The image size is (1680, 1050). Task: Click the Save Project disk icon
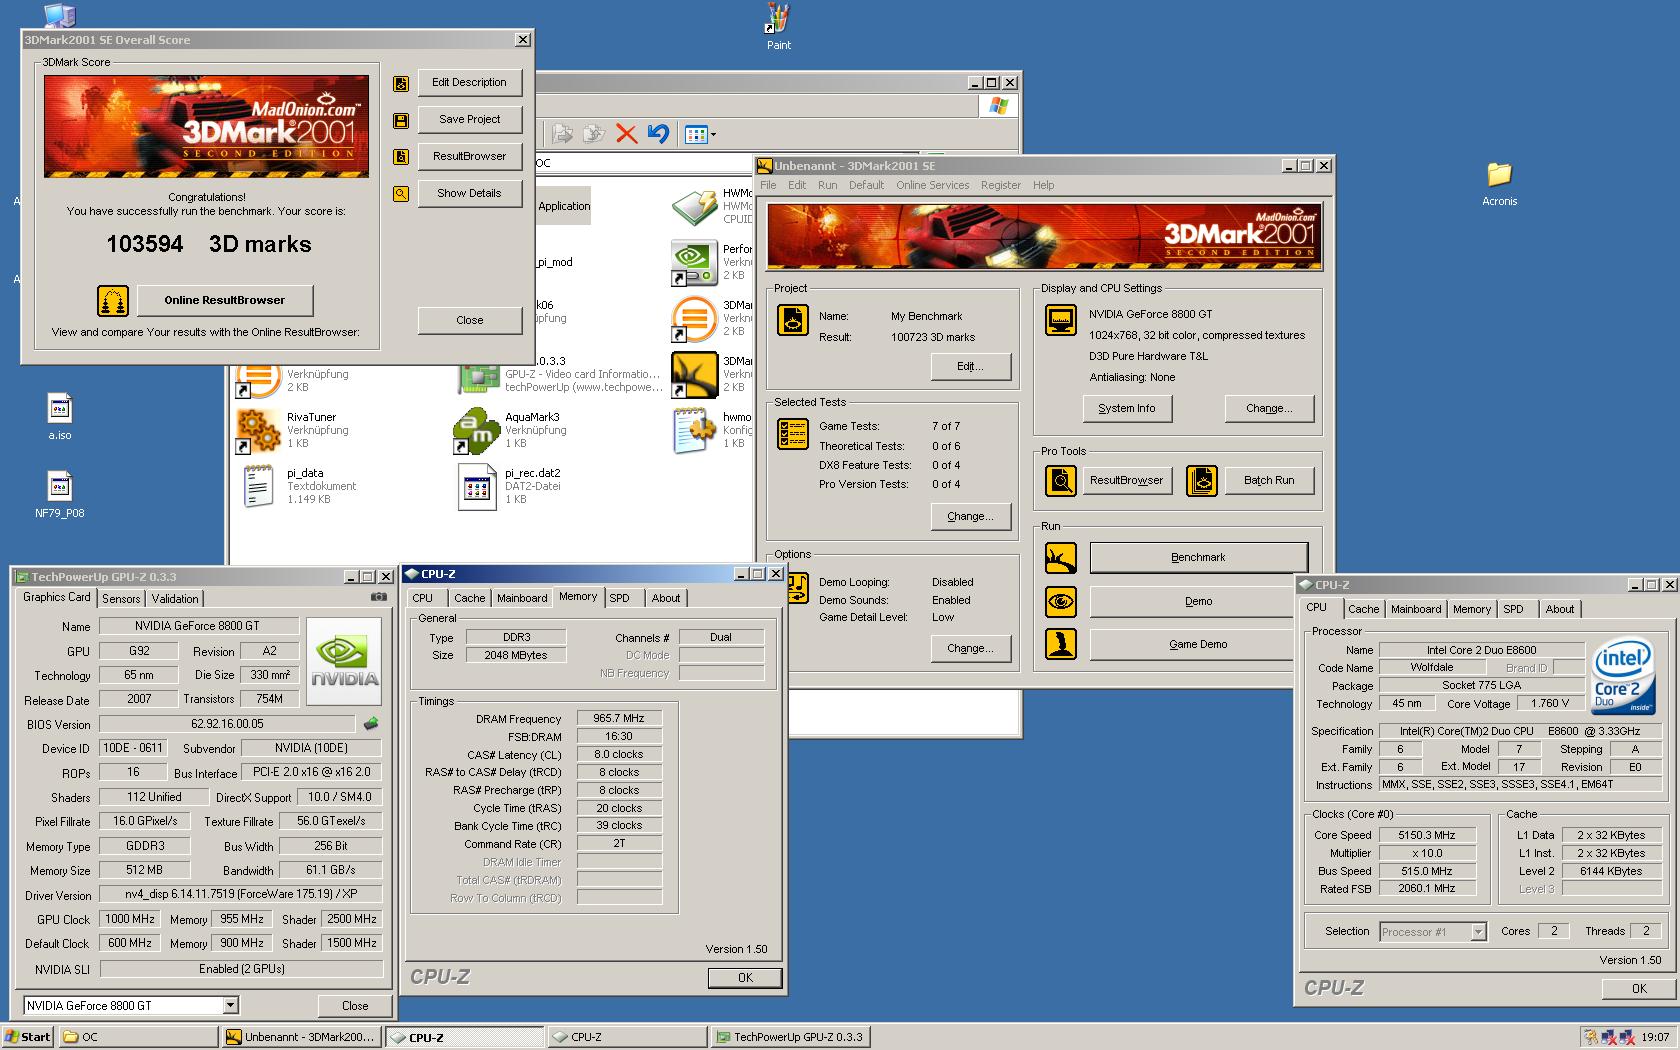(401, 121)
